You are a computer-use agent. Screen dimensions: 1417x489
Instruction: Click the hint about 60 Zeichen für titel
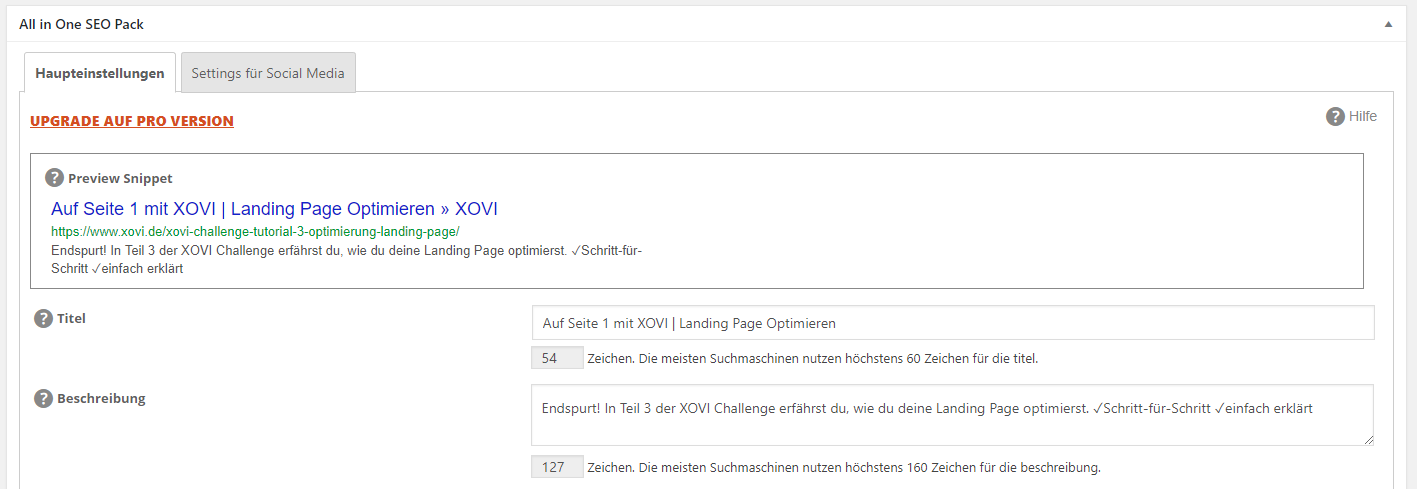(x=813, y=358)
